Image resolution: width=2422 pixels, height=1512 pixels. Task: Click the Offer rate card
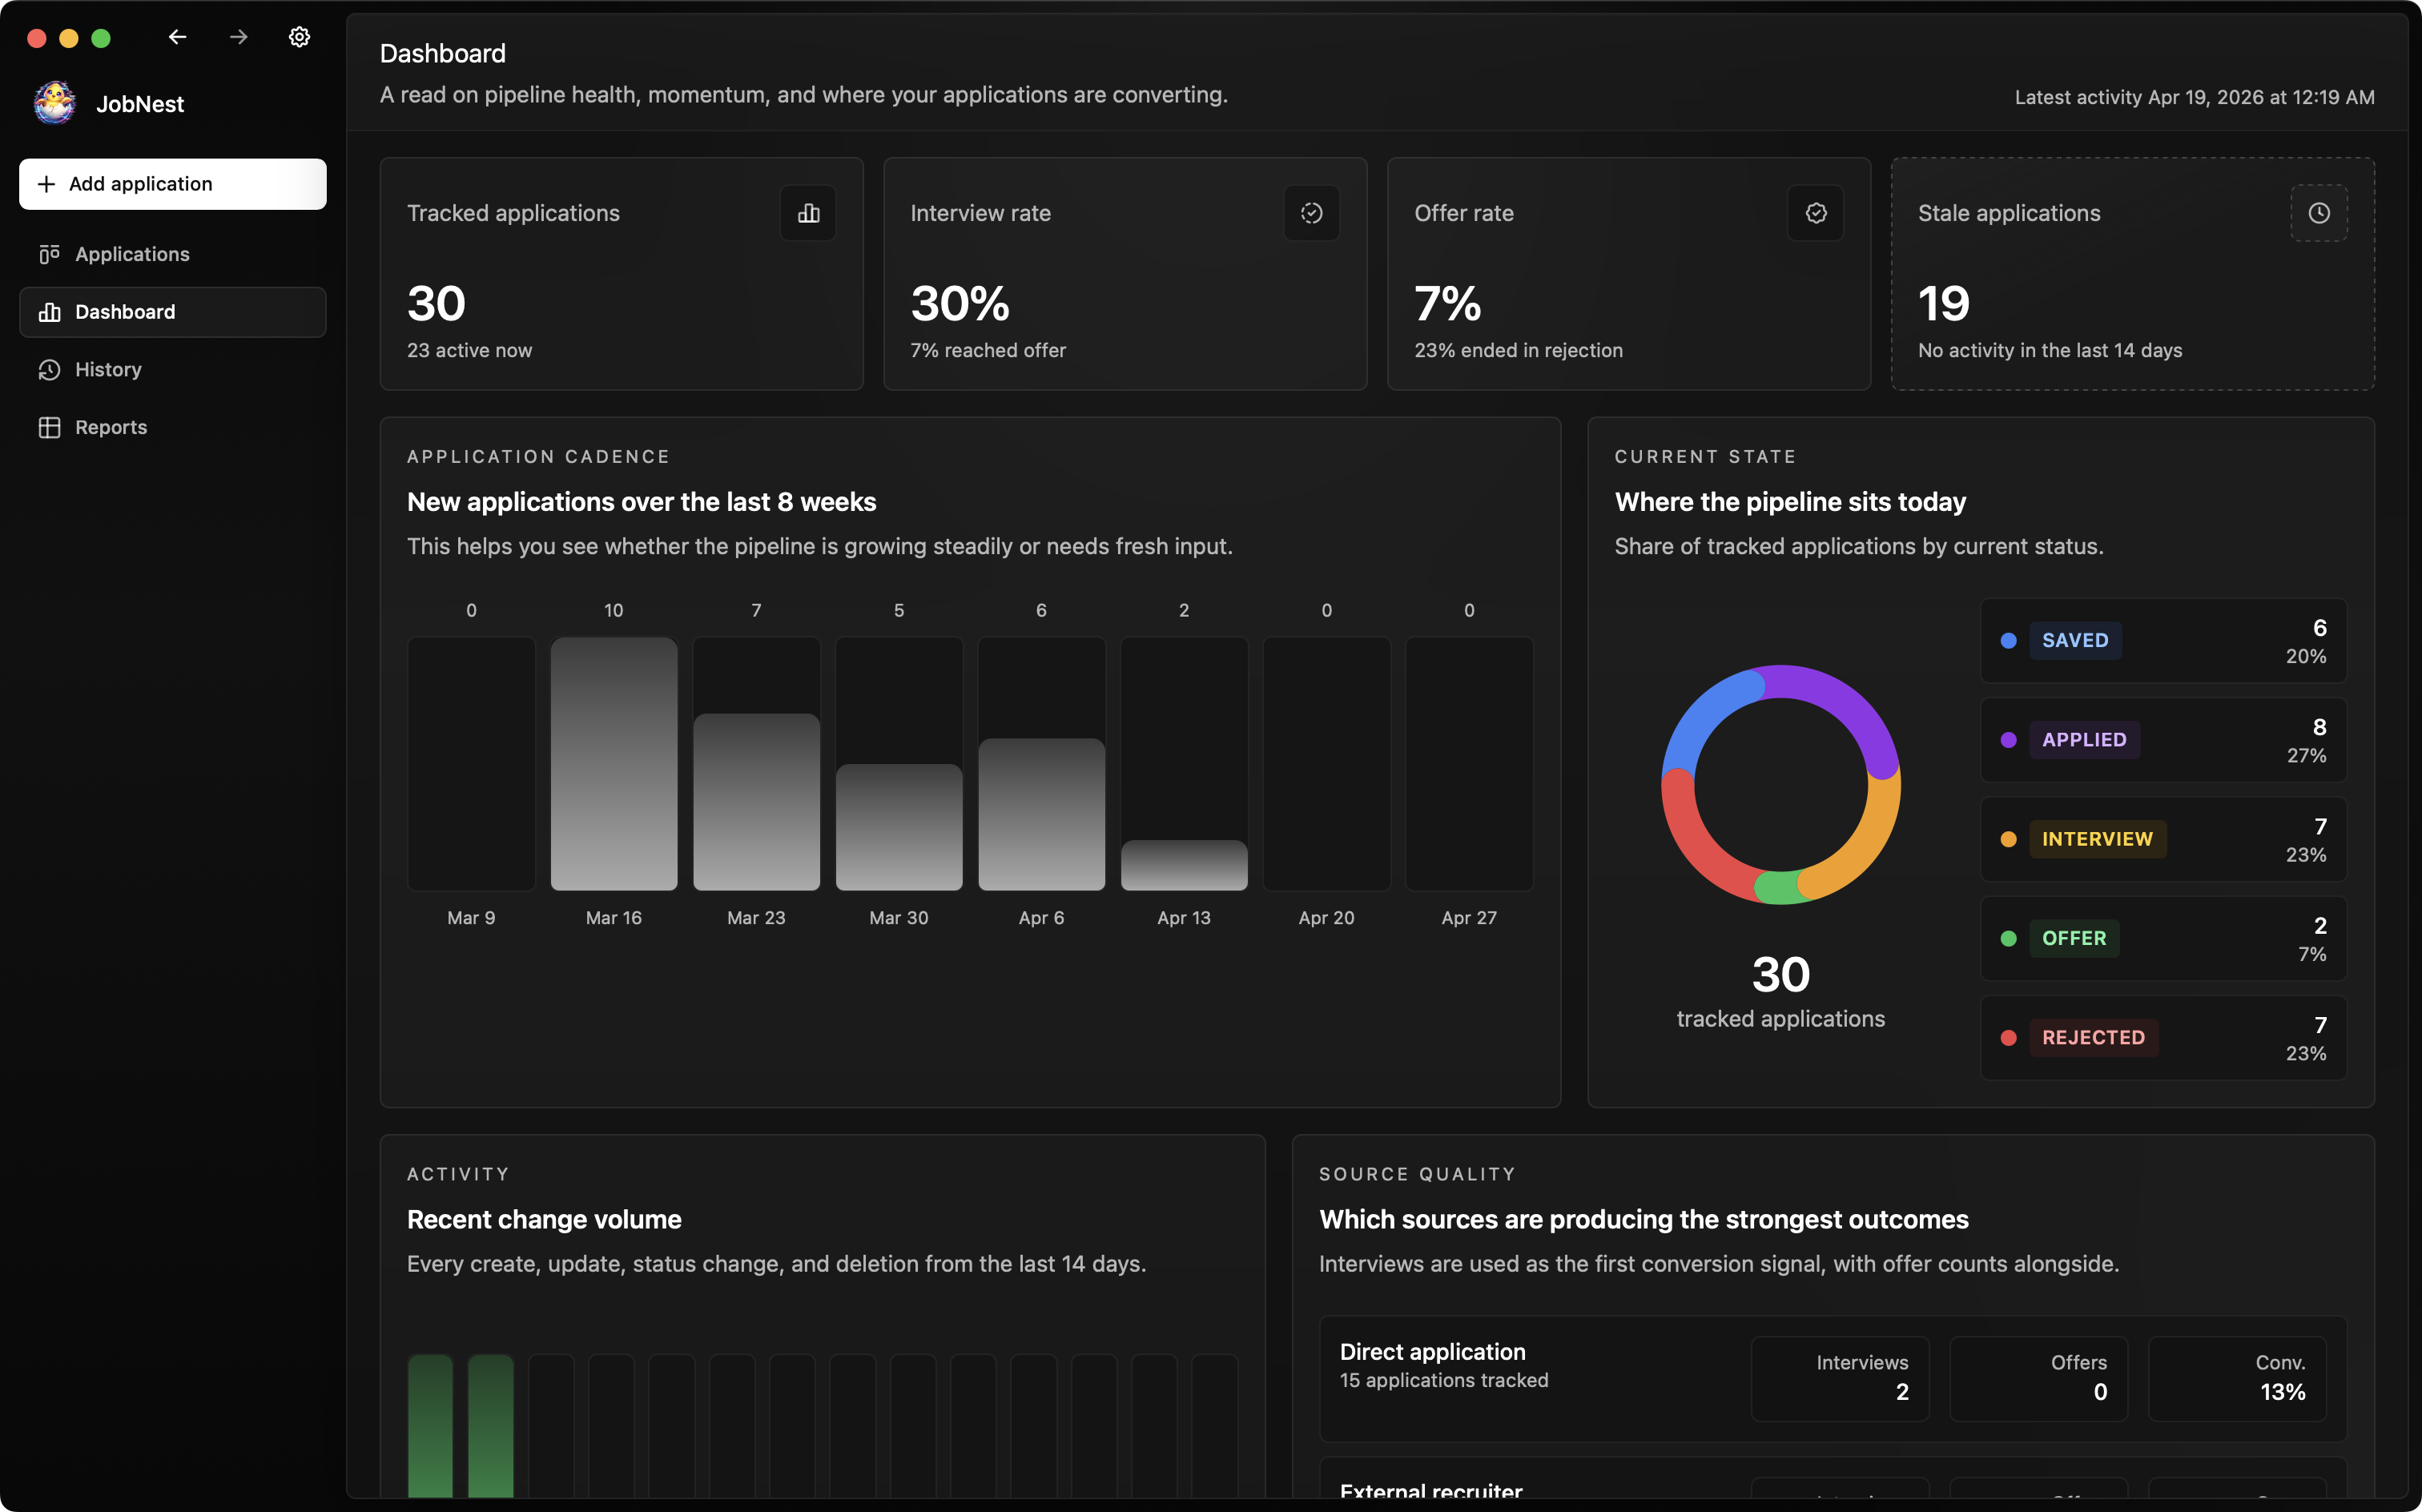[1628, 274]
